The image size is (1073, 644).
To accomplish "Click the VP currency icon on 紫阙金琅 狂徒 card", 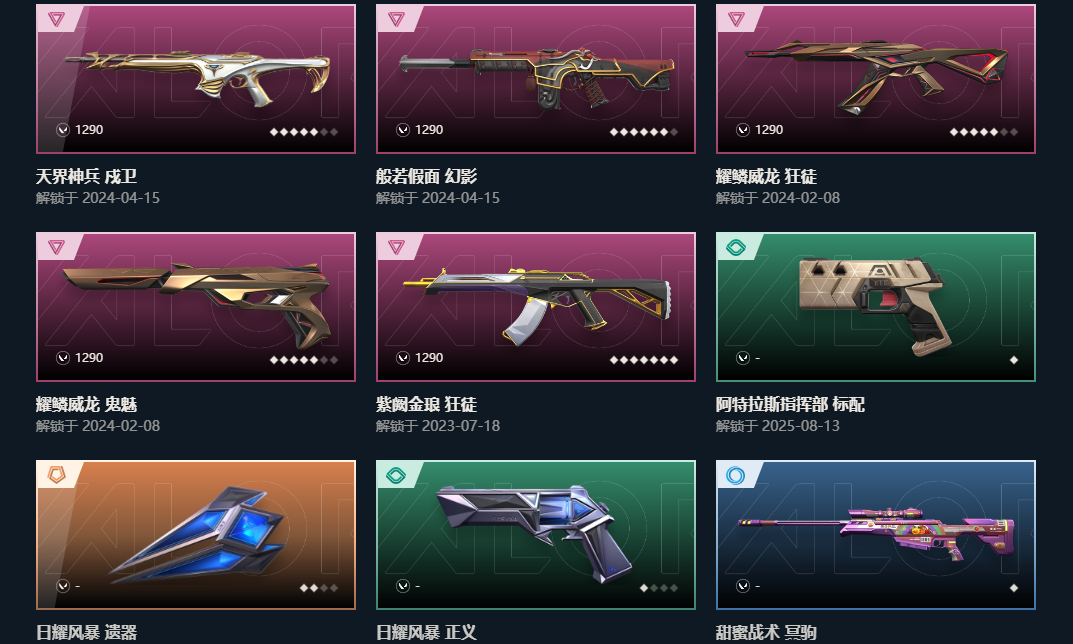I will pos(403,358).
